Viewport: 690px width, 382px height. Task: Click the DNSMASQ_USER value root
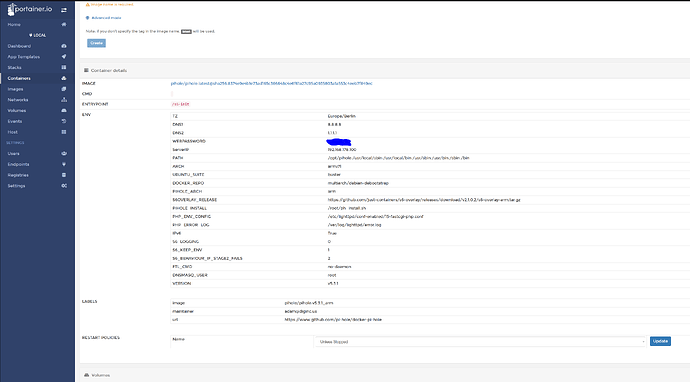click(x=332, y=275)
